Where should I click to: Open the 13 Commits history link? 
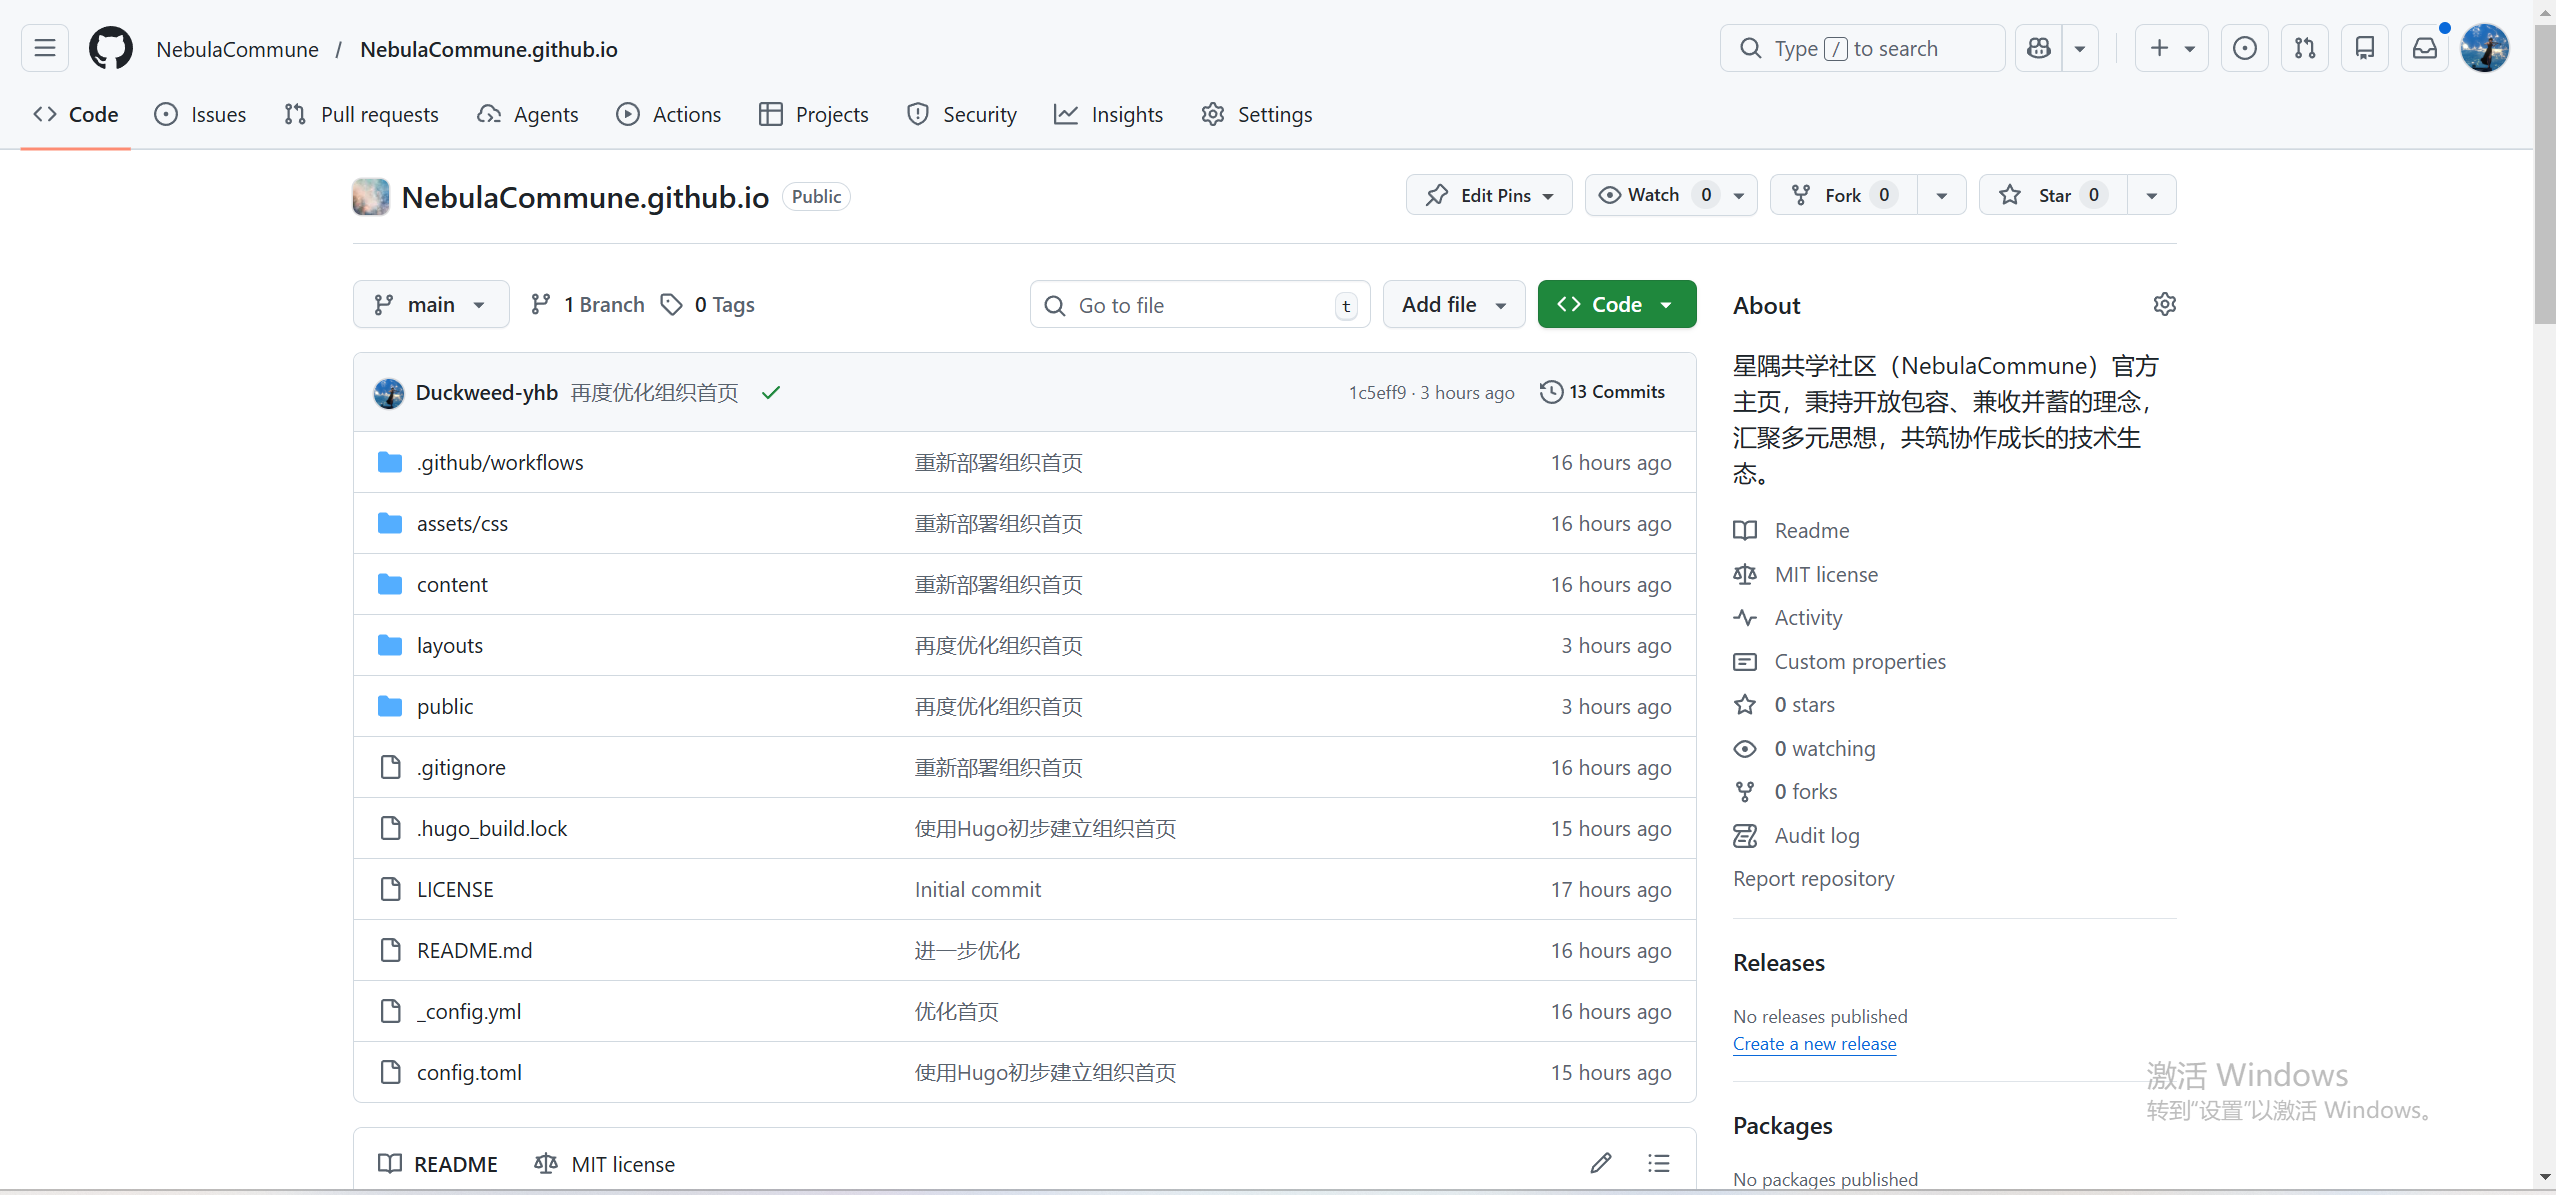(x=1603, y=392)
